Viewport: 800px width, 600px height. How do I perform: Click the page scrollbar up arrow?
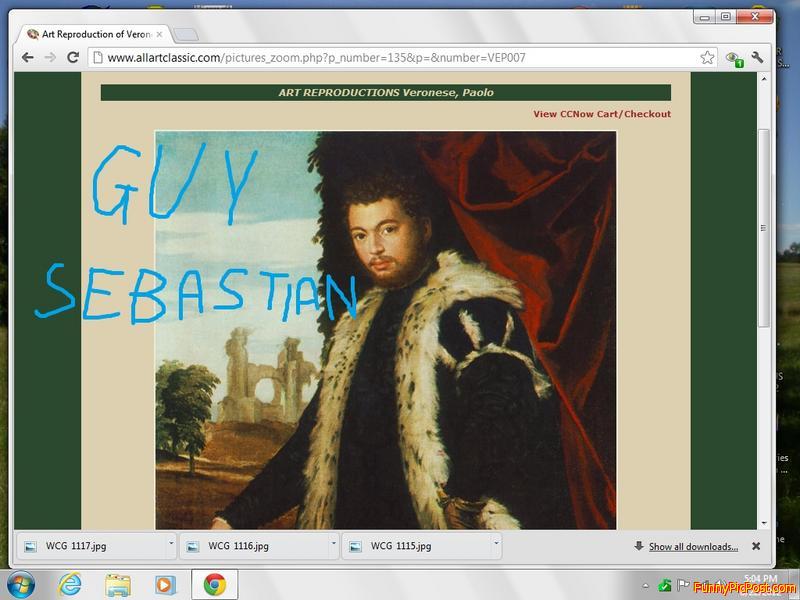tap(764, 80)
